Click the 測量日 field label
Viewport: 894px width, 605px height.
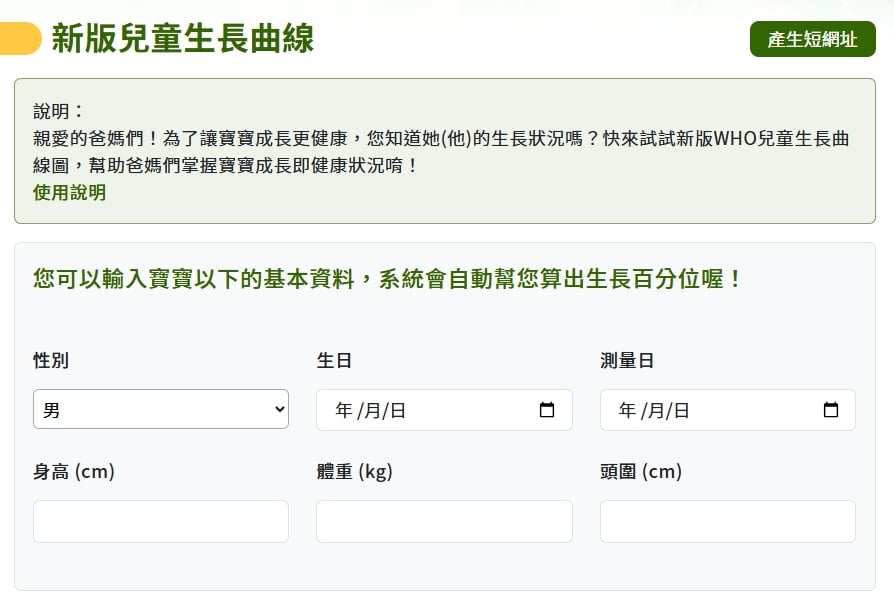[627, 361]
